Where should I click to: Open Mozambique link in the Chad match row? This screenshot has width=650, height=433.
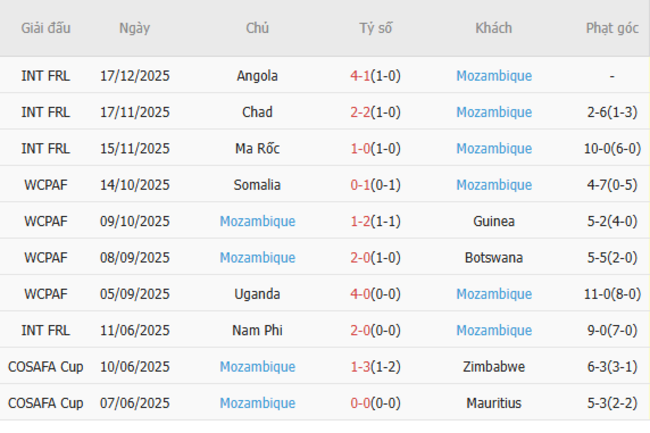[493, 112]
